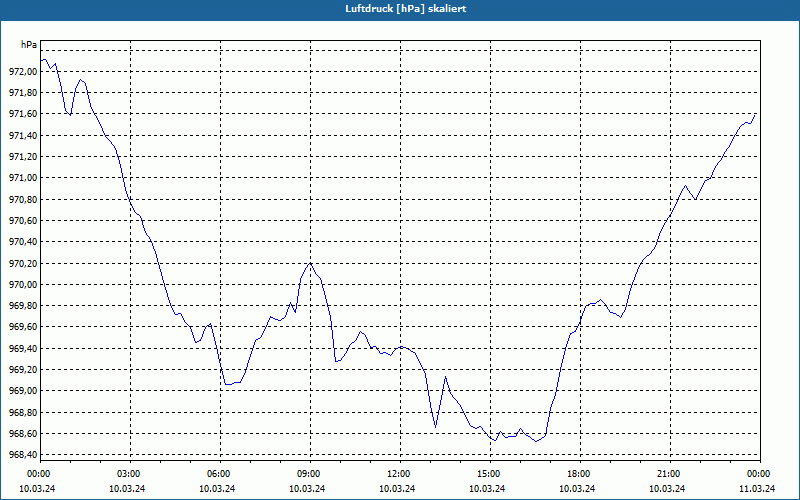Screen dimensions: 800x500
Task: Click the y-axis tick '970,20'
Action: click(x=23, y=263)
